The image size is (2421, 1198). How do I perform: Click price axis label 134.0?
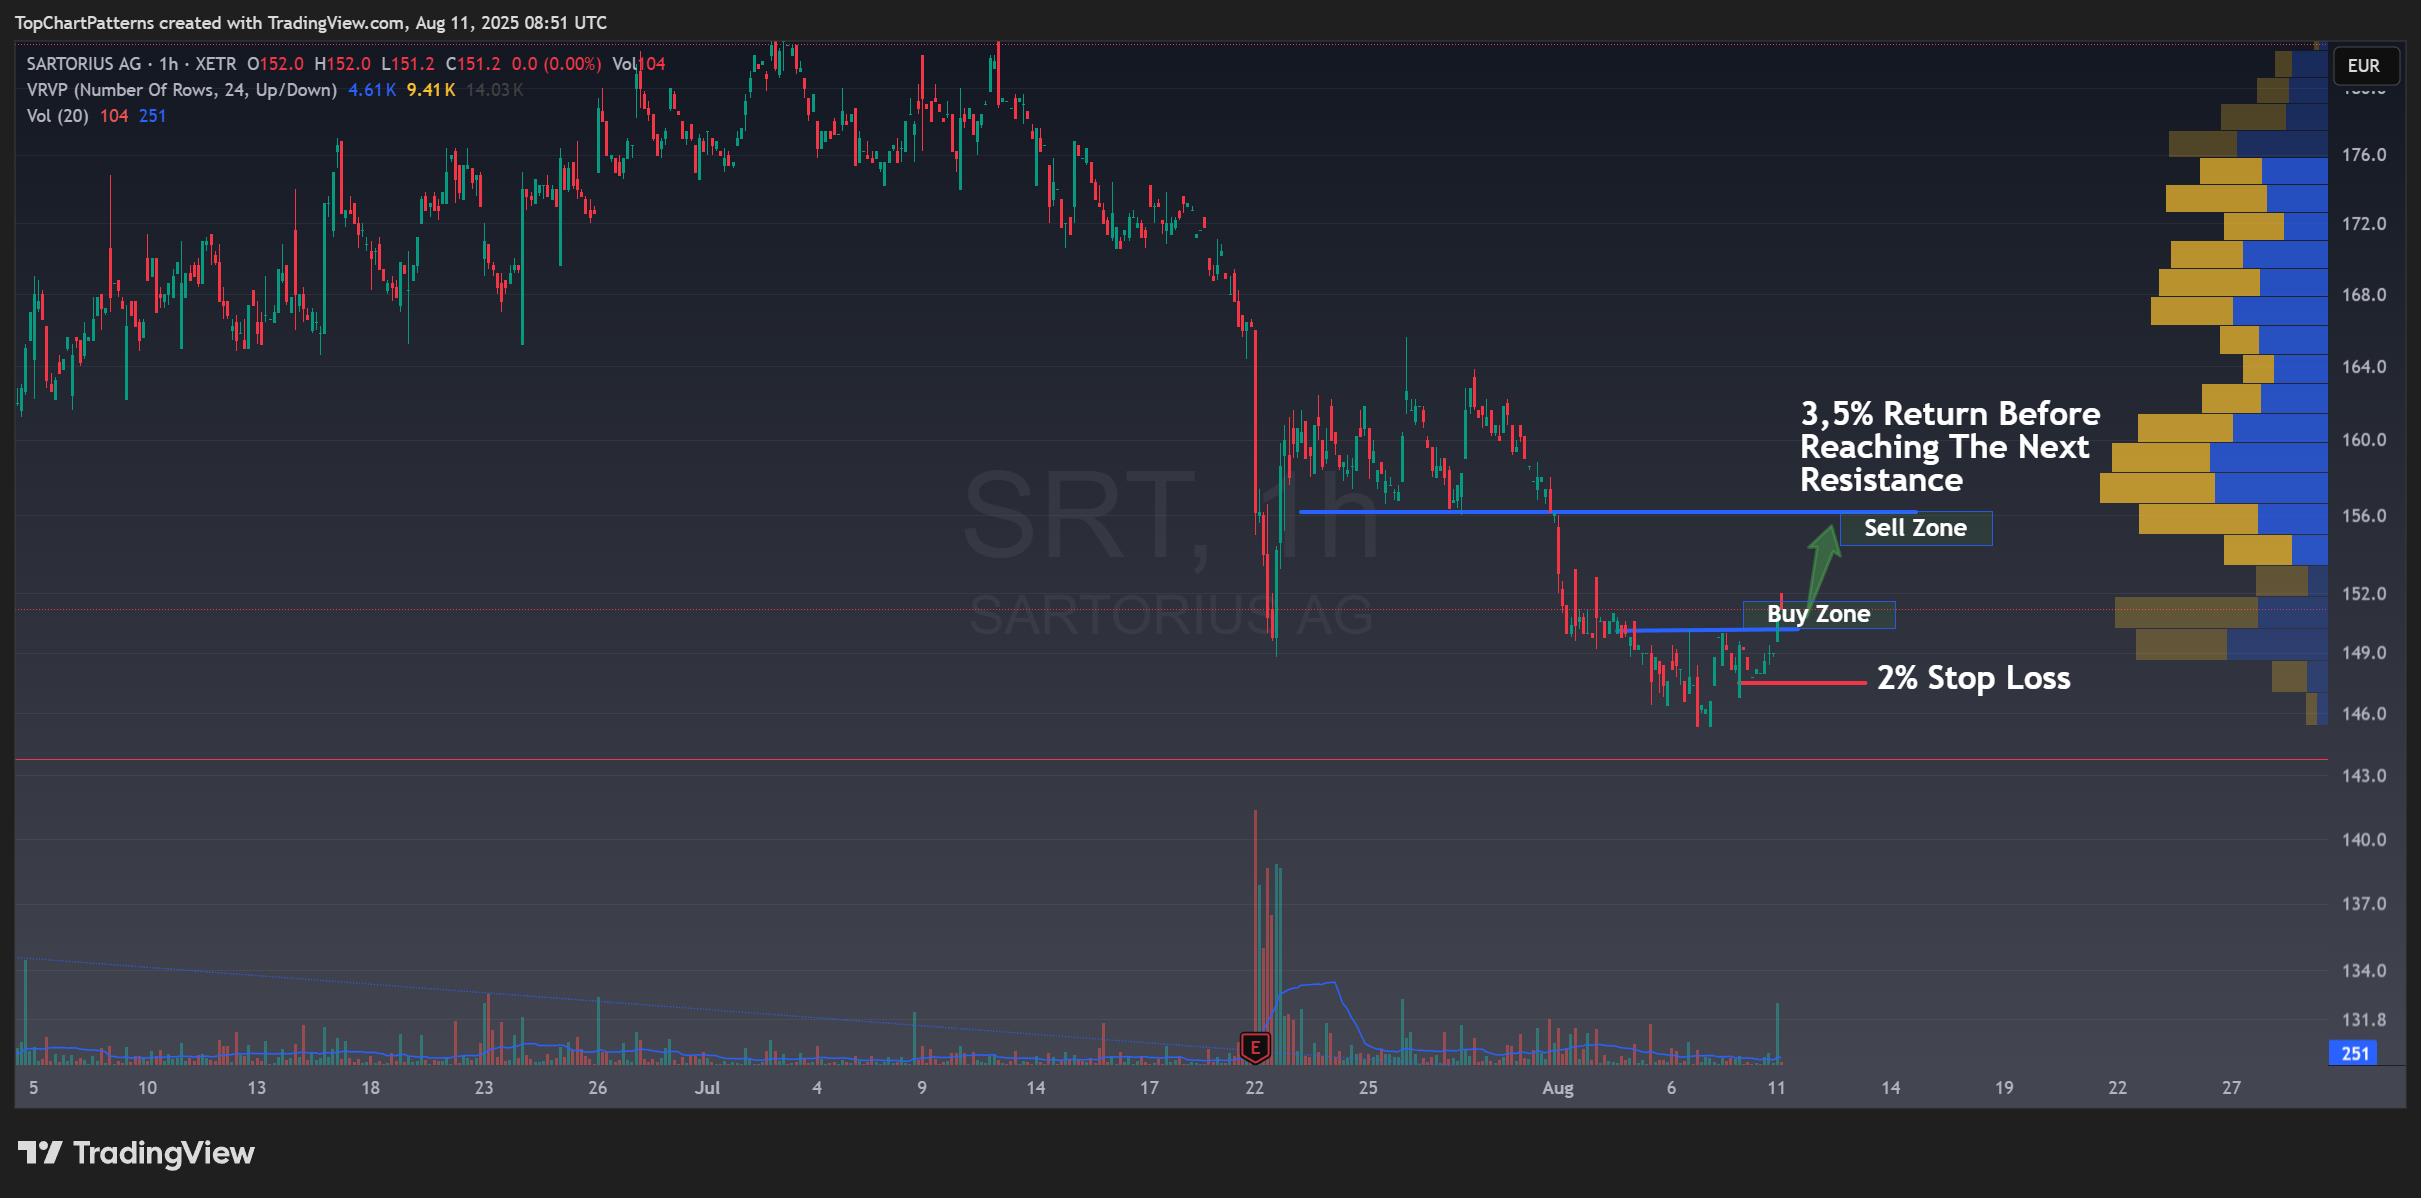click(2364, 971)
